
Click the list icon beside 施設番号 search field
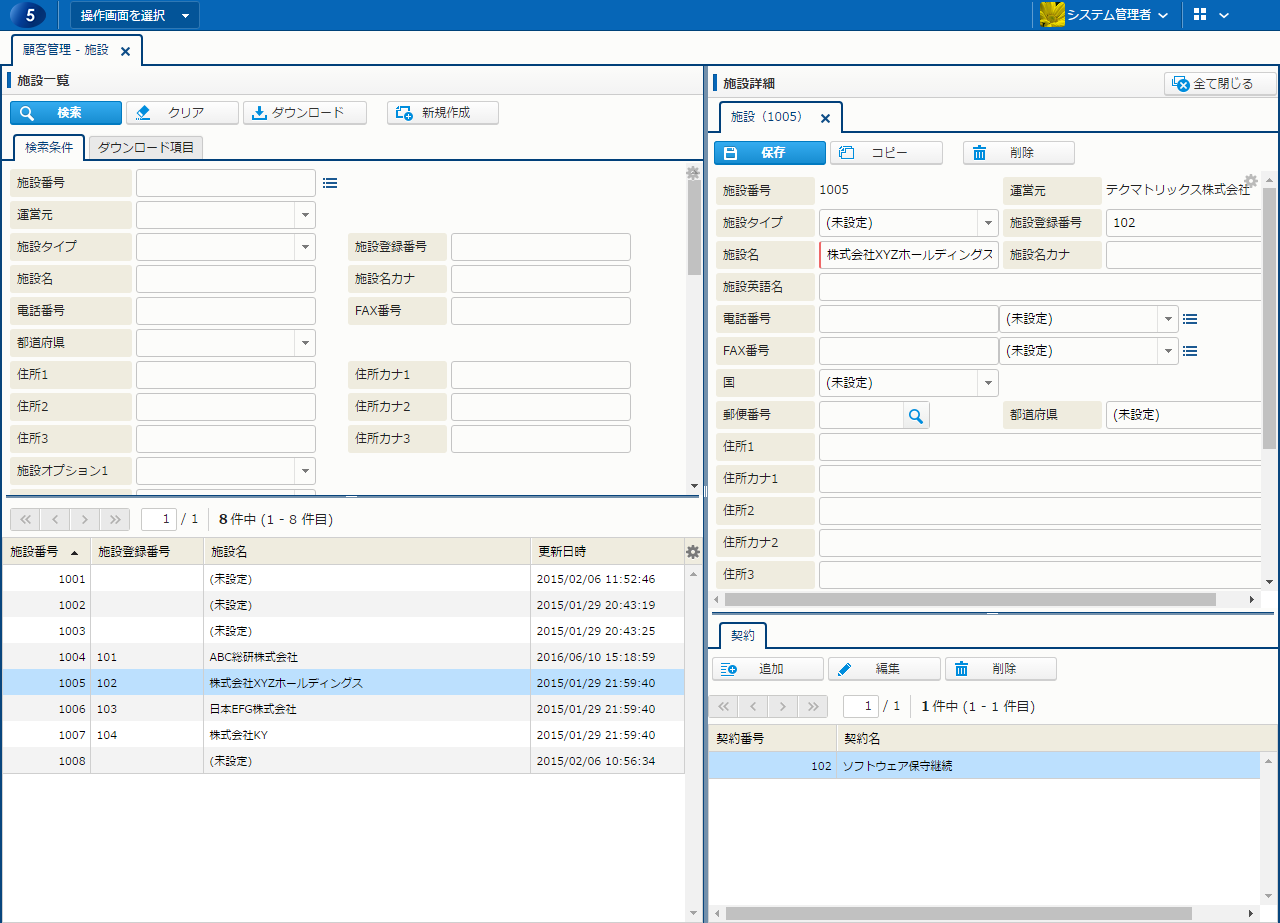(330, 183)
